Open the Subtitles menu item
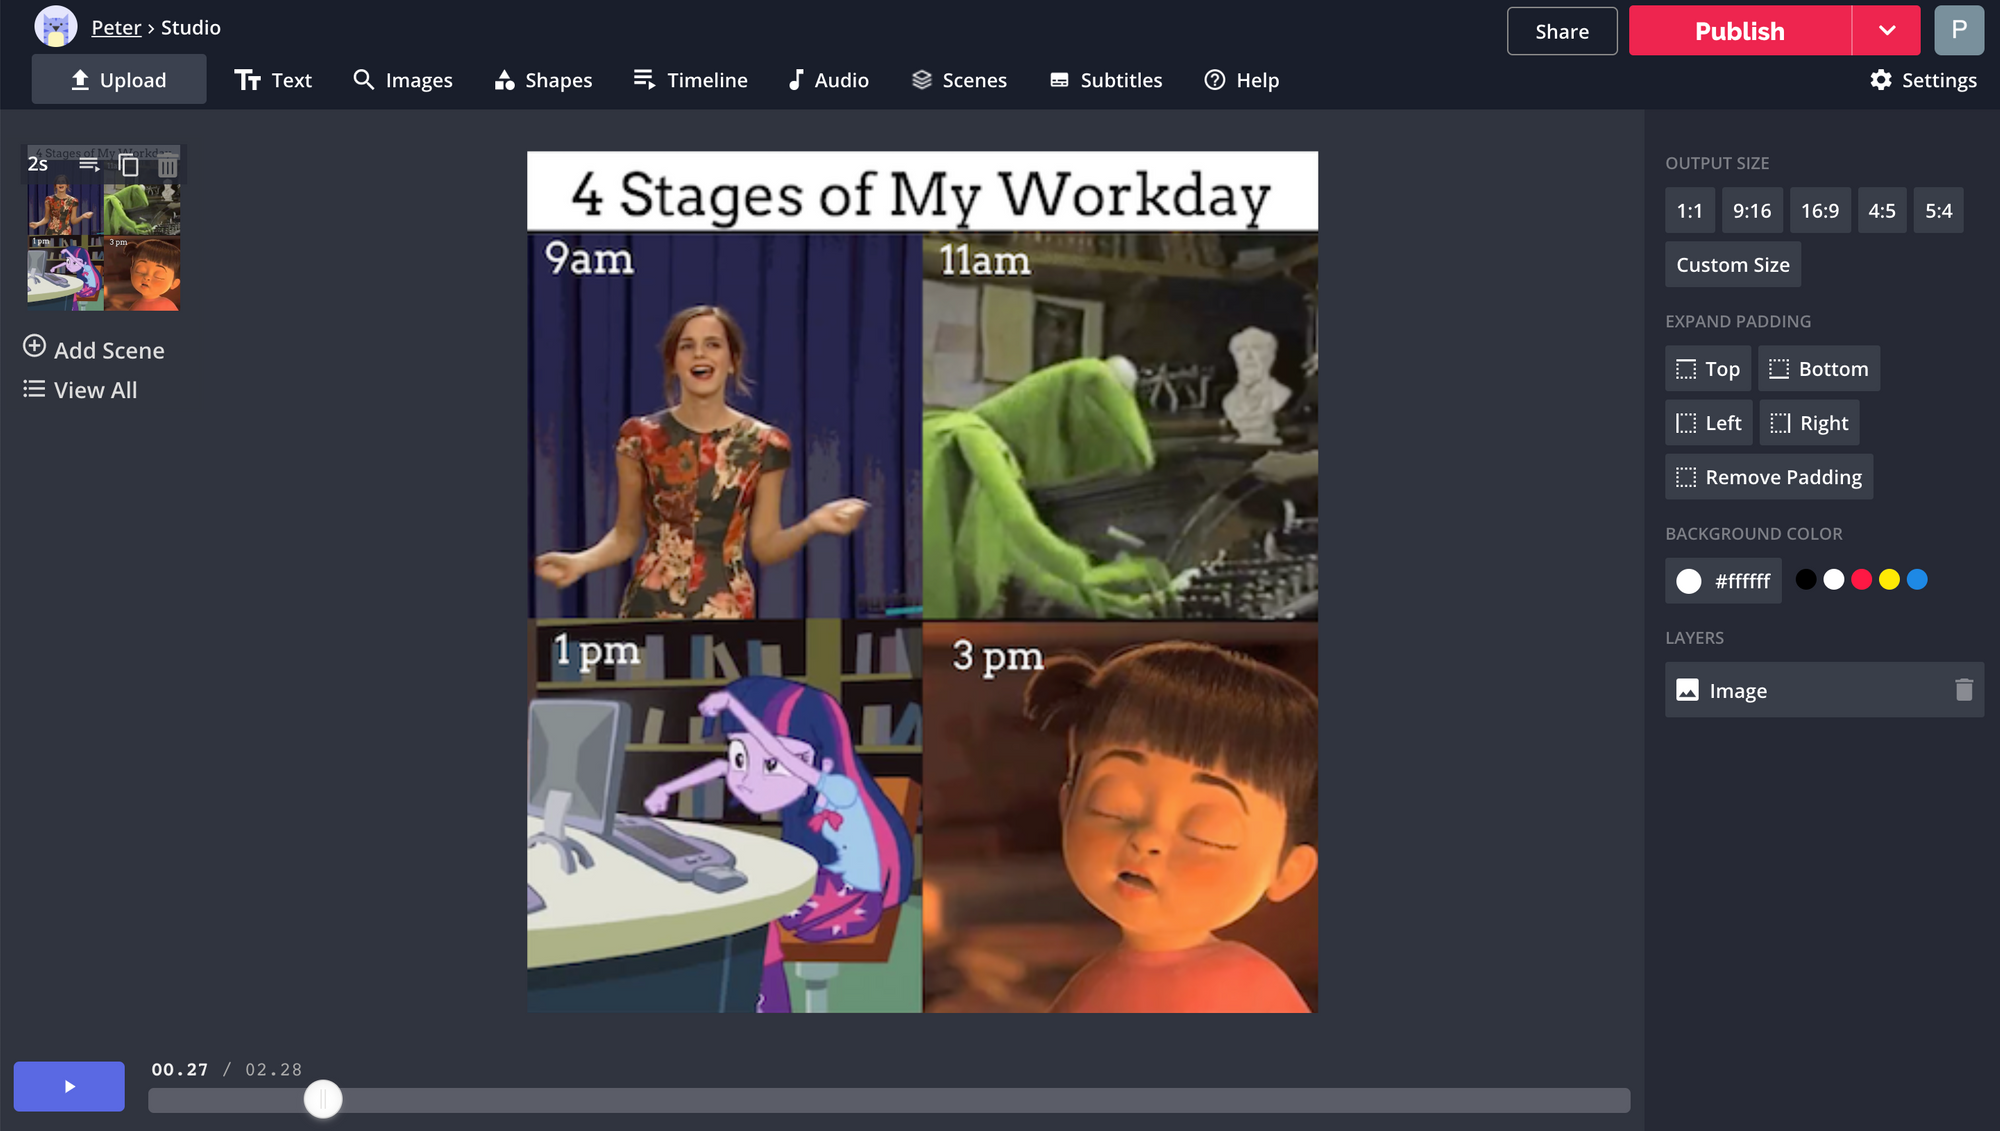The width and height of the screenshot is (2000, 1131). (x=1105, y=80)
